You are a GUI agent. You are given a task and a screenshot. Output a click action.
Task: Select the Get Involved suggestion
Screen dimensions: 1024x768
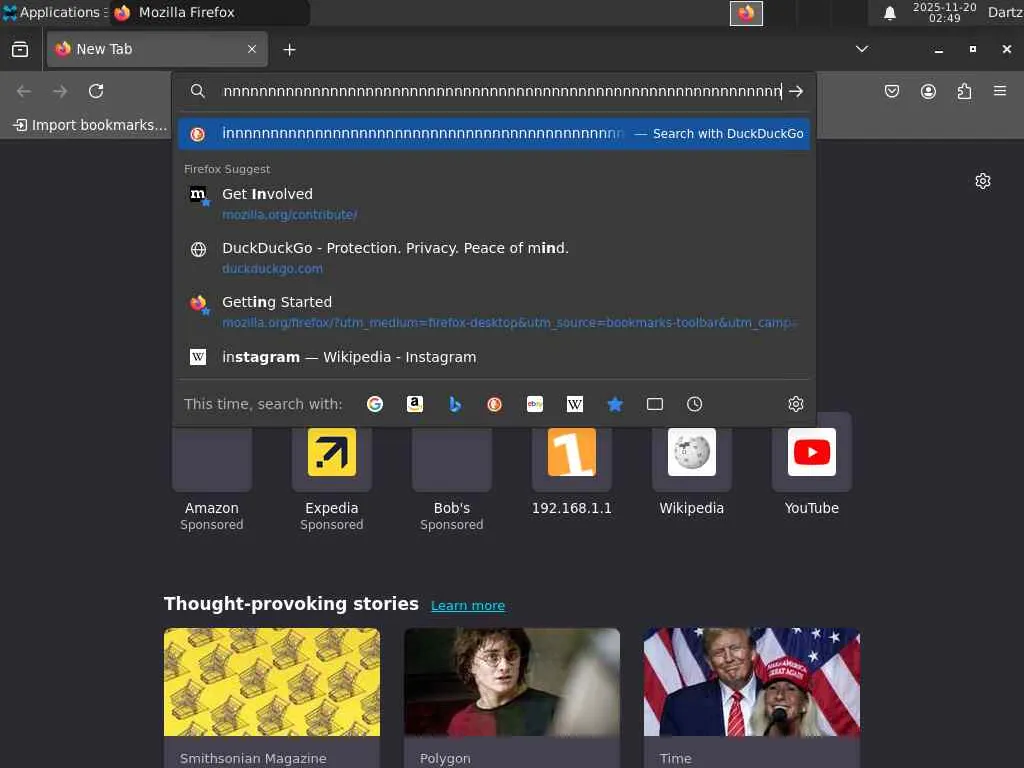[494, 204]
